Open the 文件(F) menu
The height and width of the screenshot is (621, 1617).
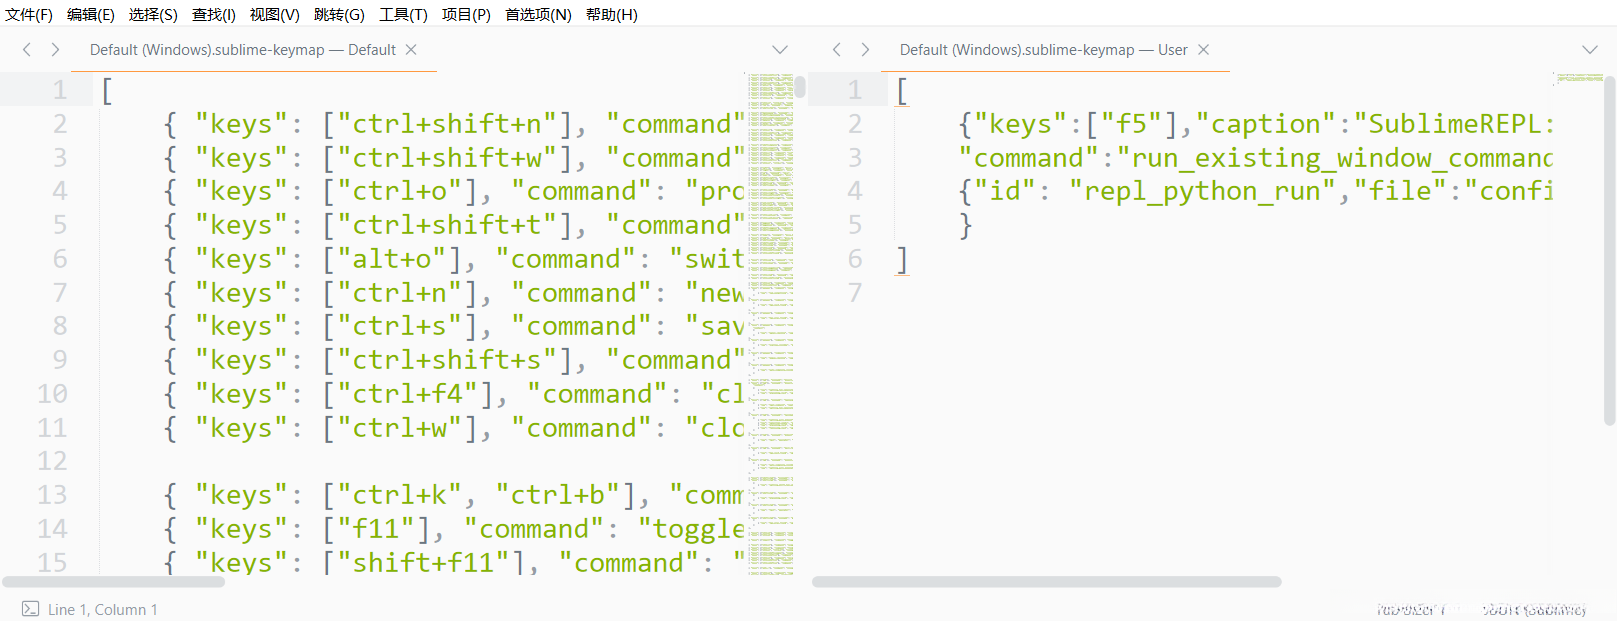point(29,15)
